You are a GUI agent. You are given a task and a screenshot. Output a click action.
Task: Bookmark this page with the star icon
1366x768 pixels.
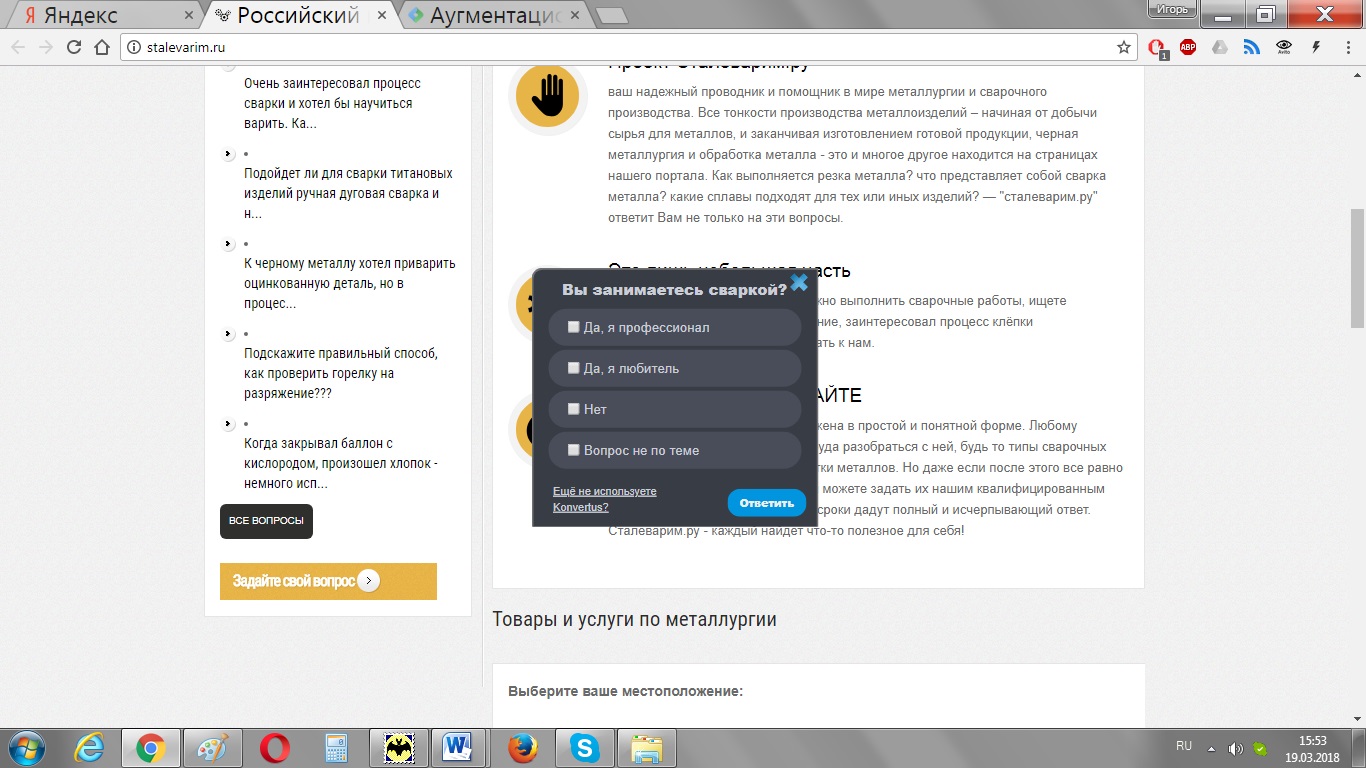point(1124,47)
